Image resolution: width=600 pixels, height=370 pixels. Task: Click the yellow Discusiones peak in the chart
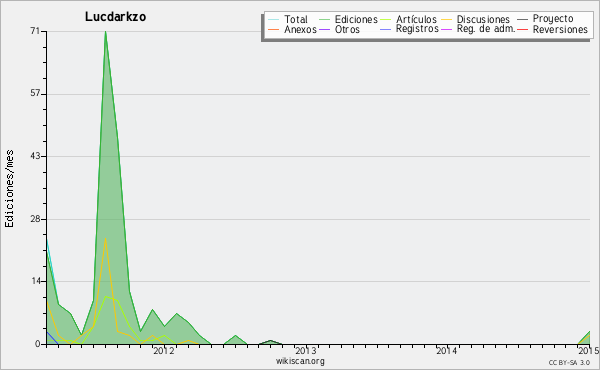coord(105,239)
